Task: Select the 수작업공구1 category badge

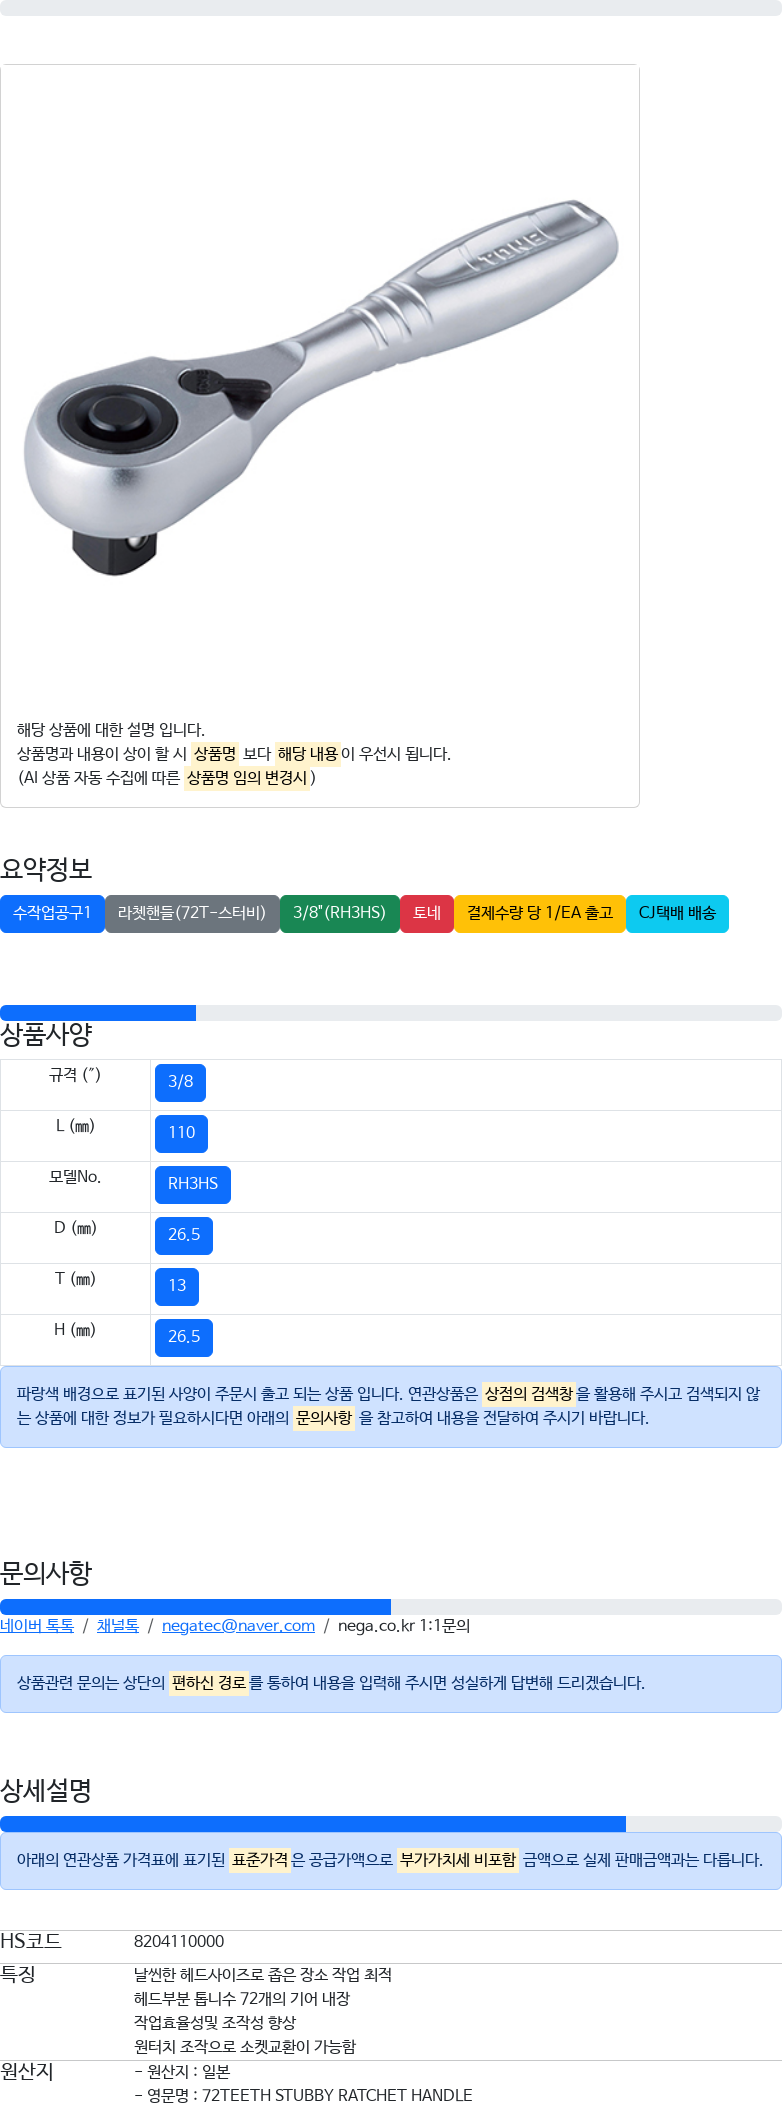Action: tap(52, 913)
